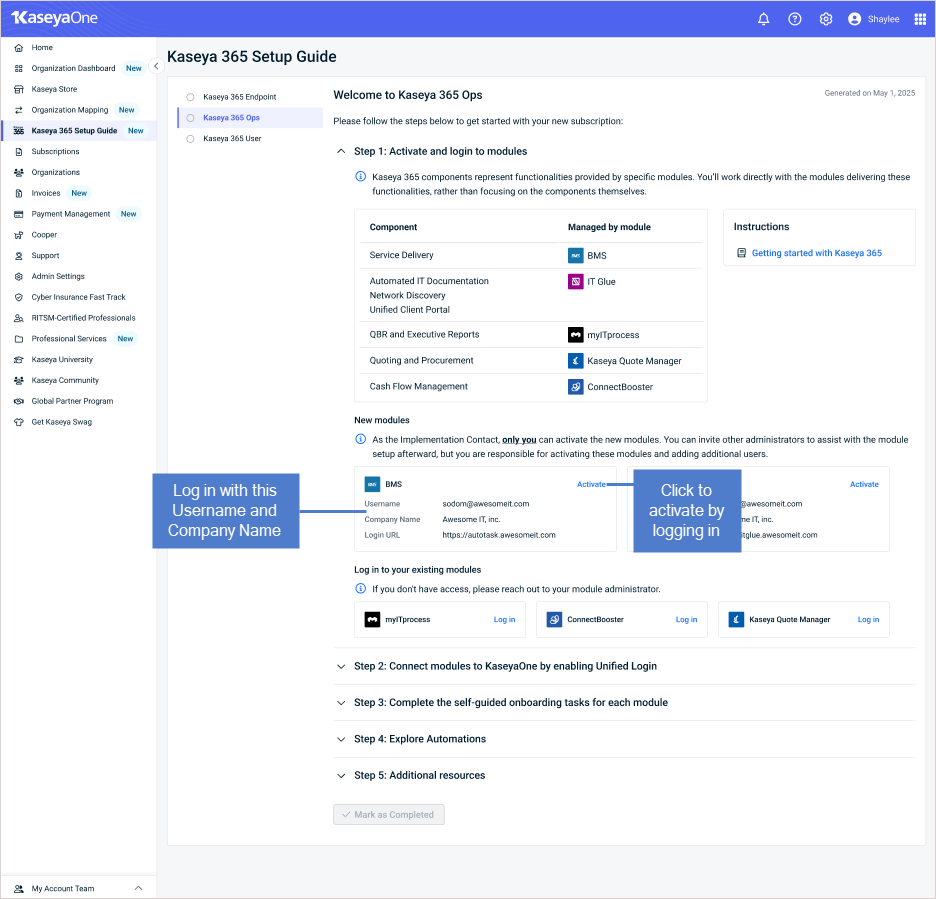Click the Kaseya Store shop icon
This screenshot has width=936, height=899.
(19, 90)
